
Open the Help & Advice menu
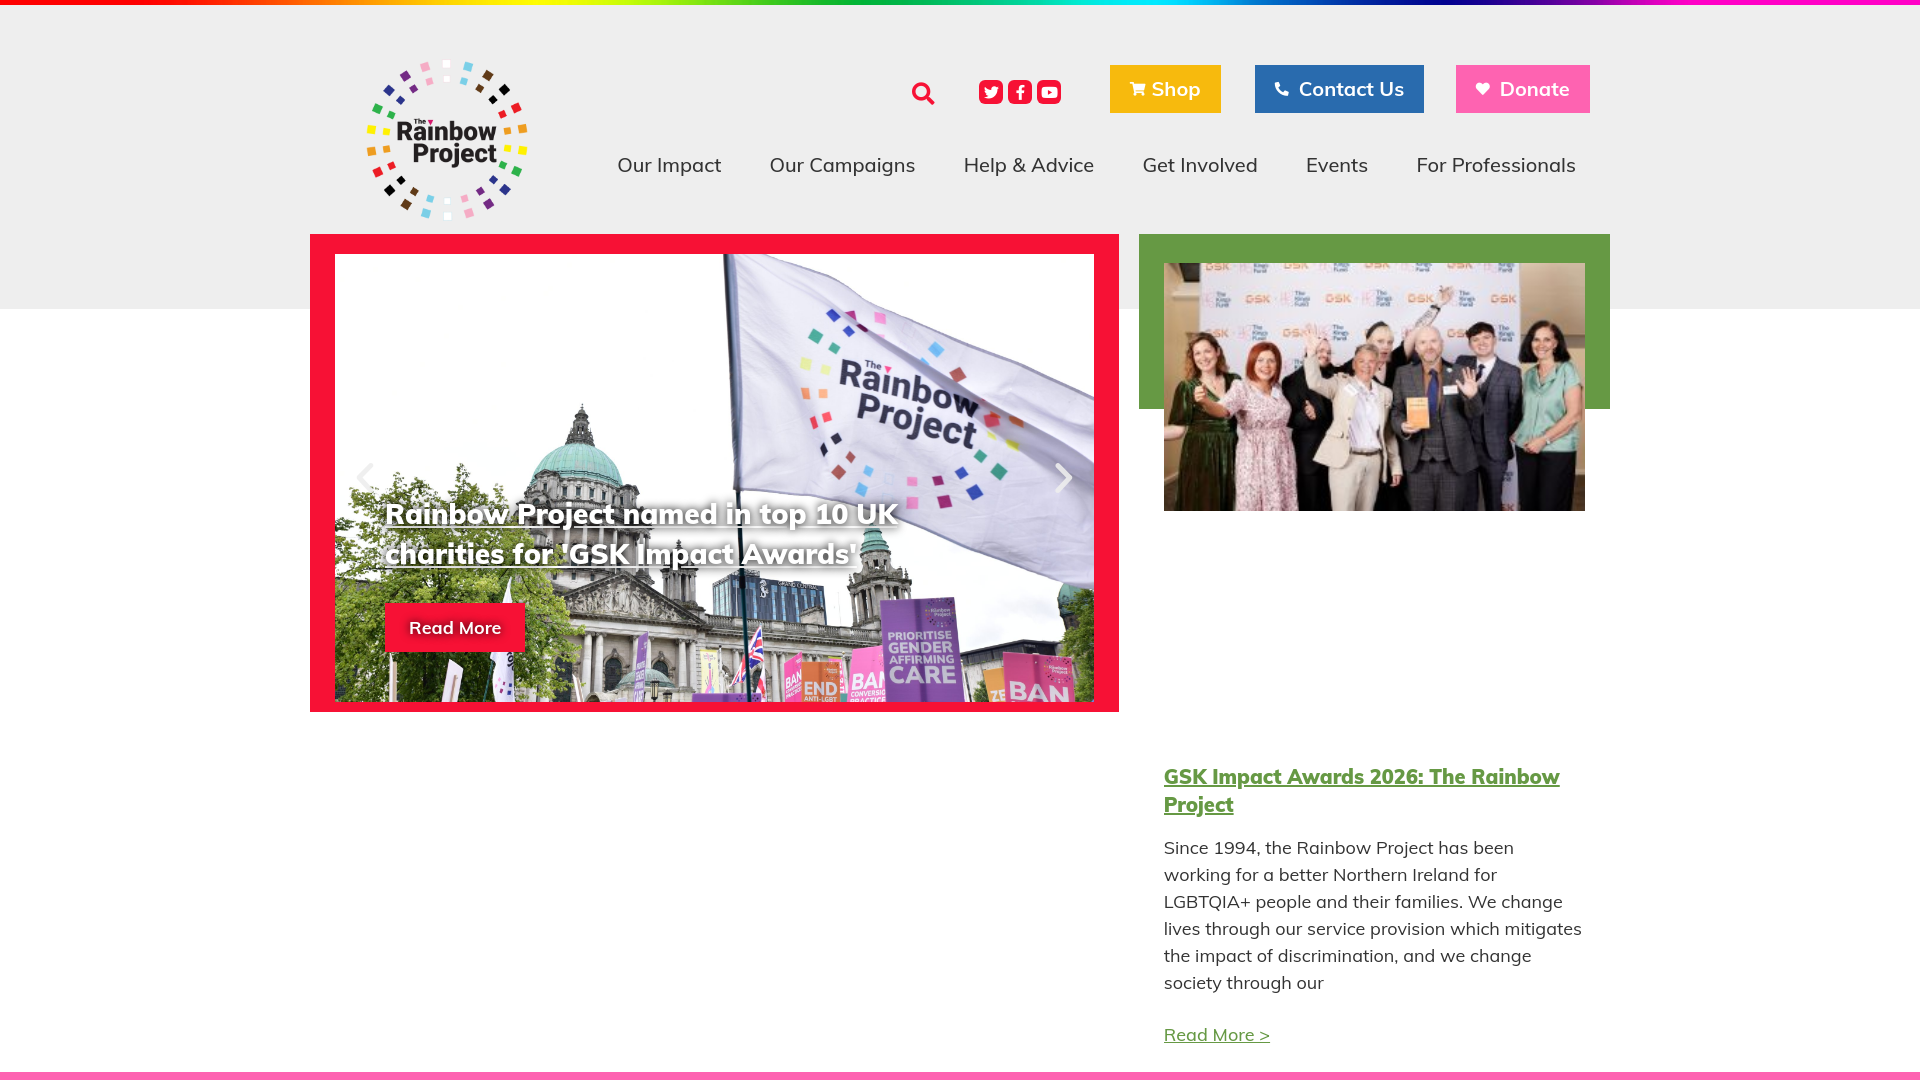1028,165
